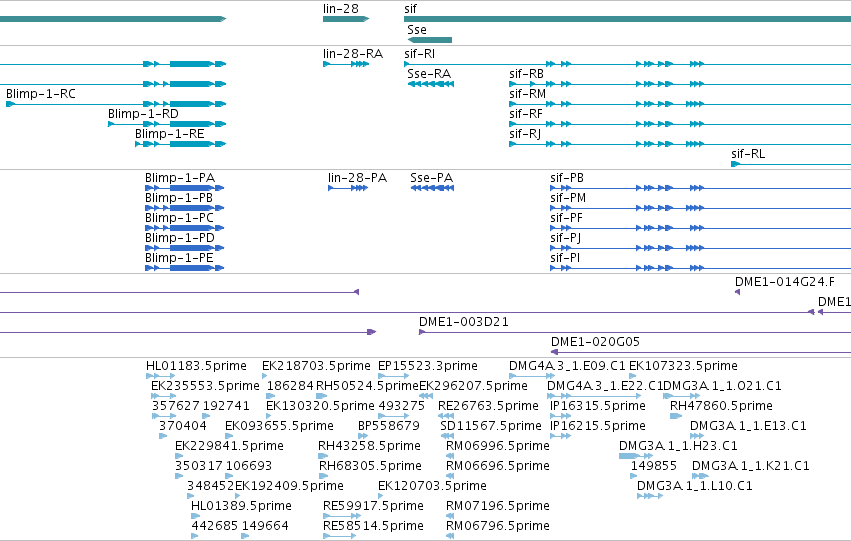Click the DMG3A1_1.H23.C1 label
The height and width of the screenshot is (541, 851).
678,447
